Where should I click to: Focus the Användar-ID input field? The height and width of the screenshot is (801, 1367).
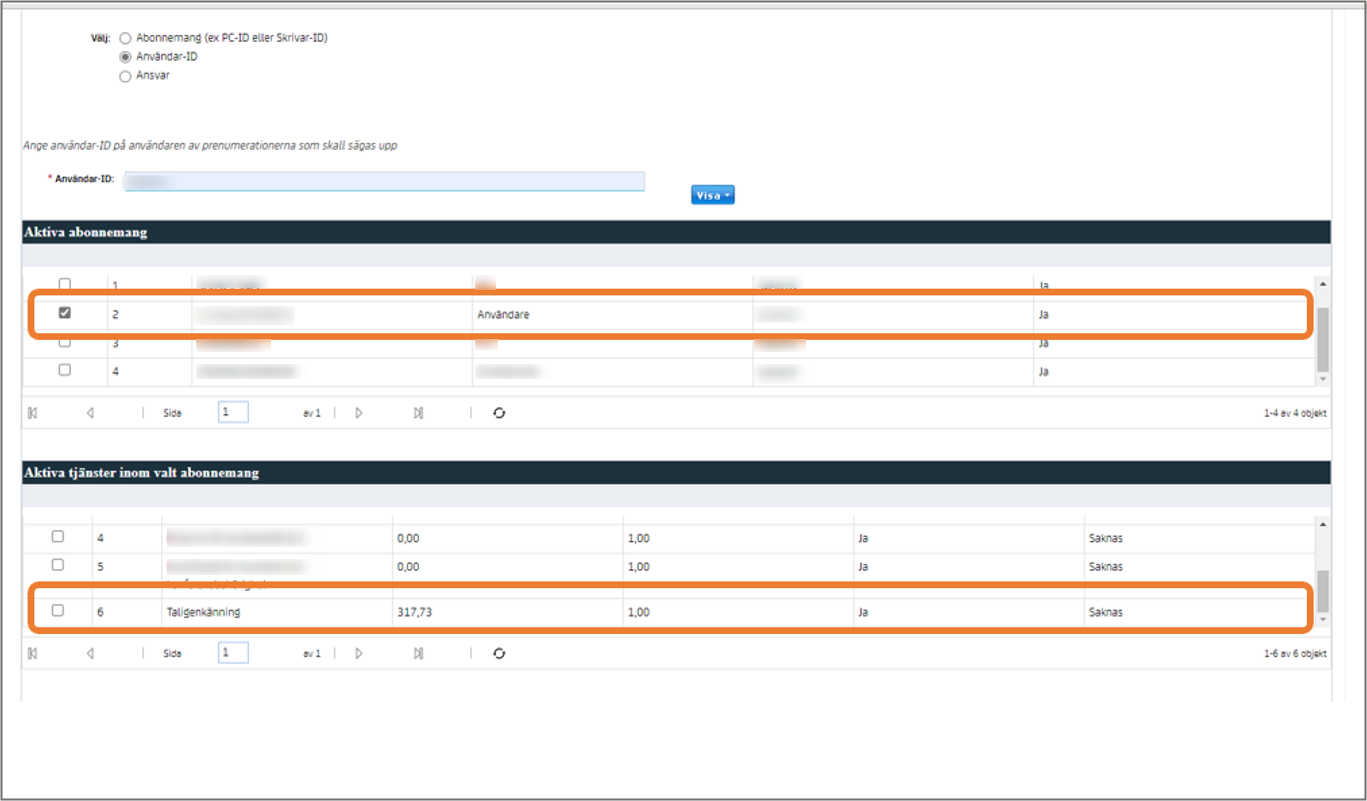coord(384,181)
